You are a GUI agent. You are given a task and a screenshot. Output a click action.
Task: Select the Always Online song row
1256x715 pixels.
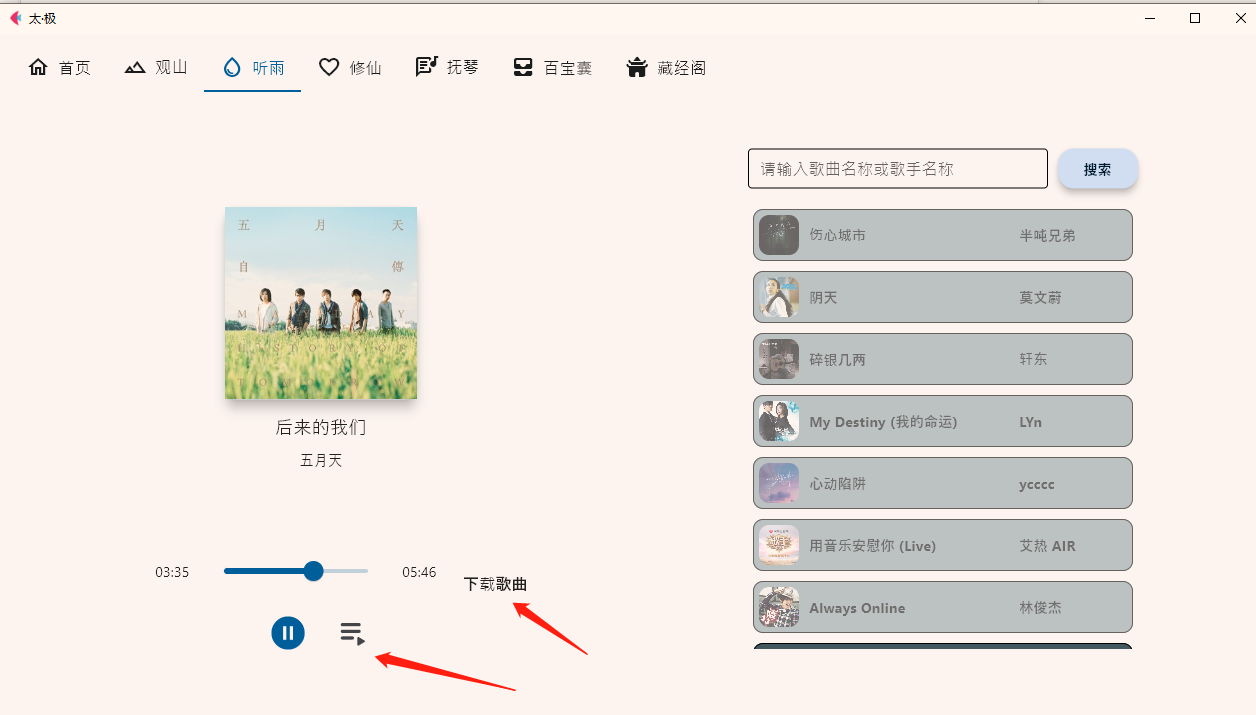click(x=943, y=607)
